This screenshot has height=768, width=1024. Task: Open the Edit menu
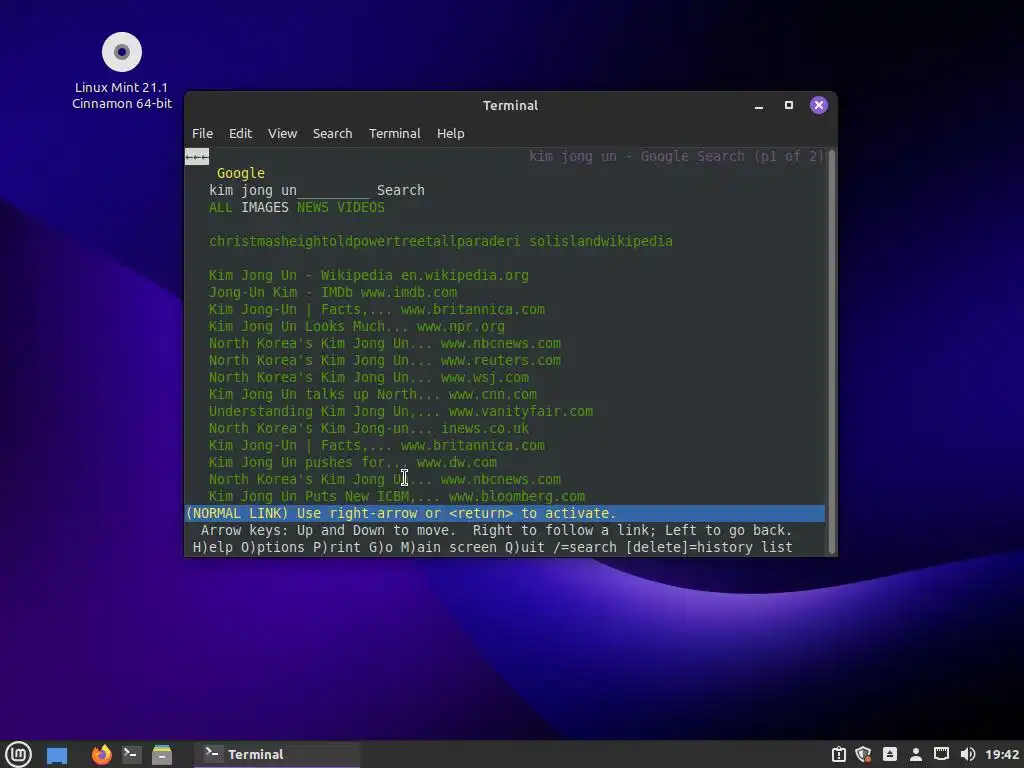240,133
